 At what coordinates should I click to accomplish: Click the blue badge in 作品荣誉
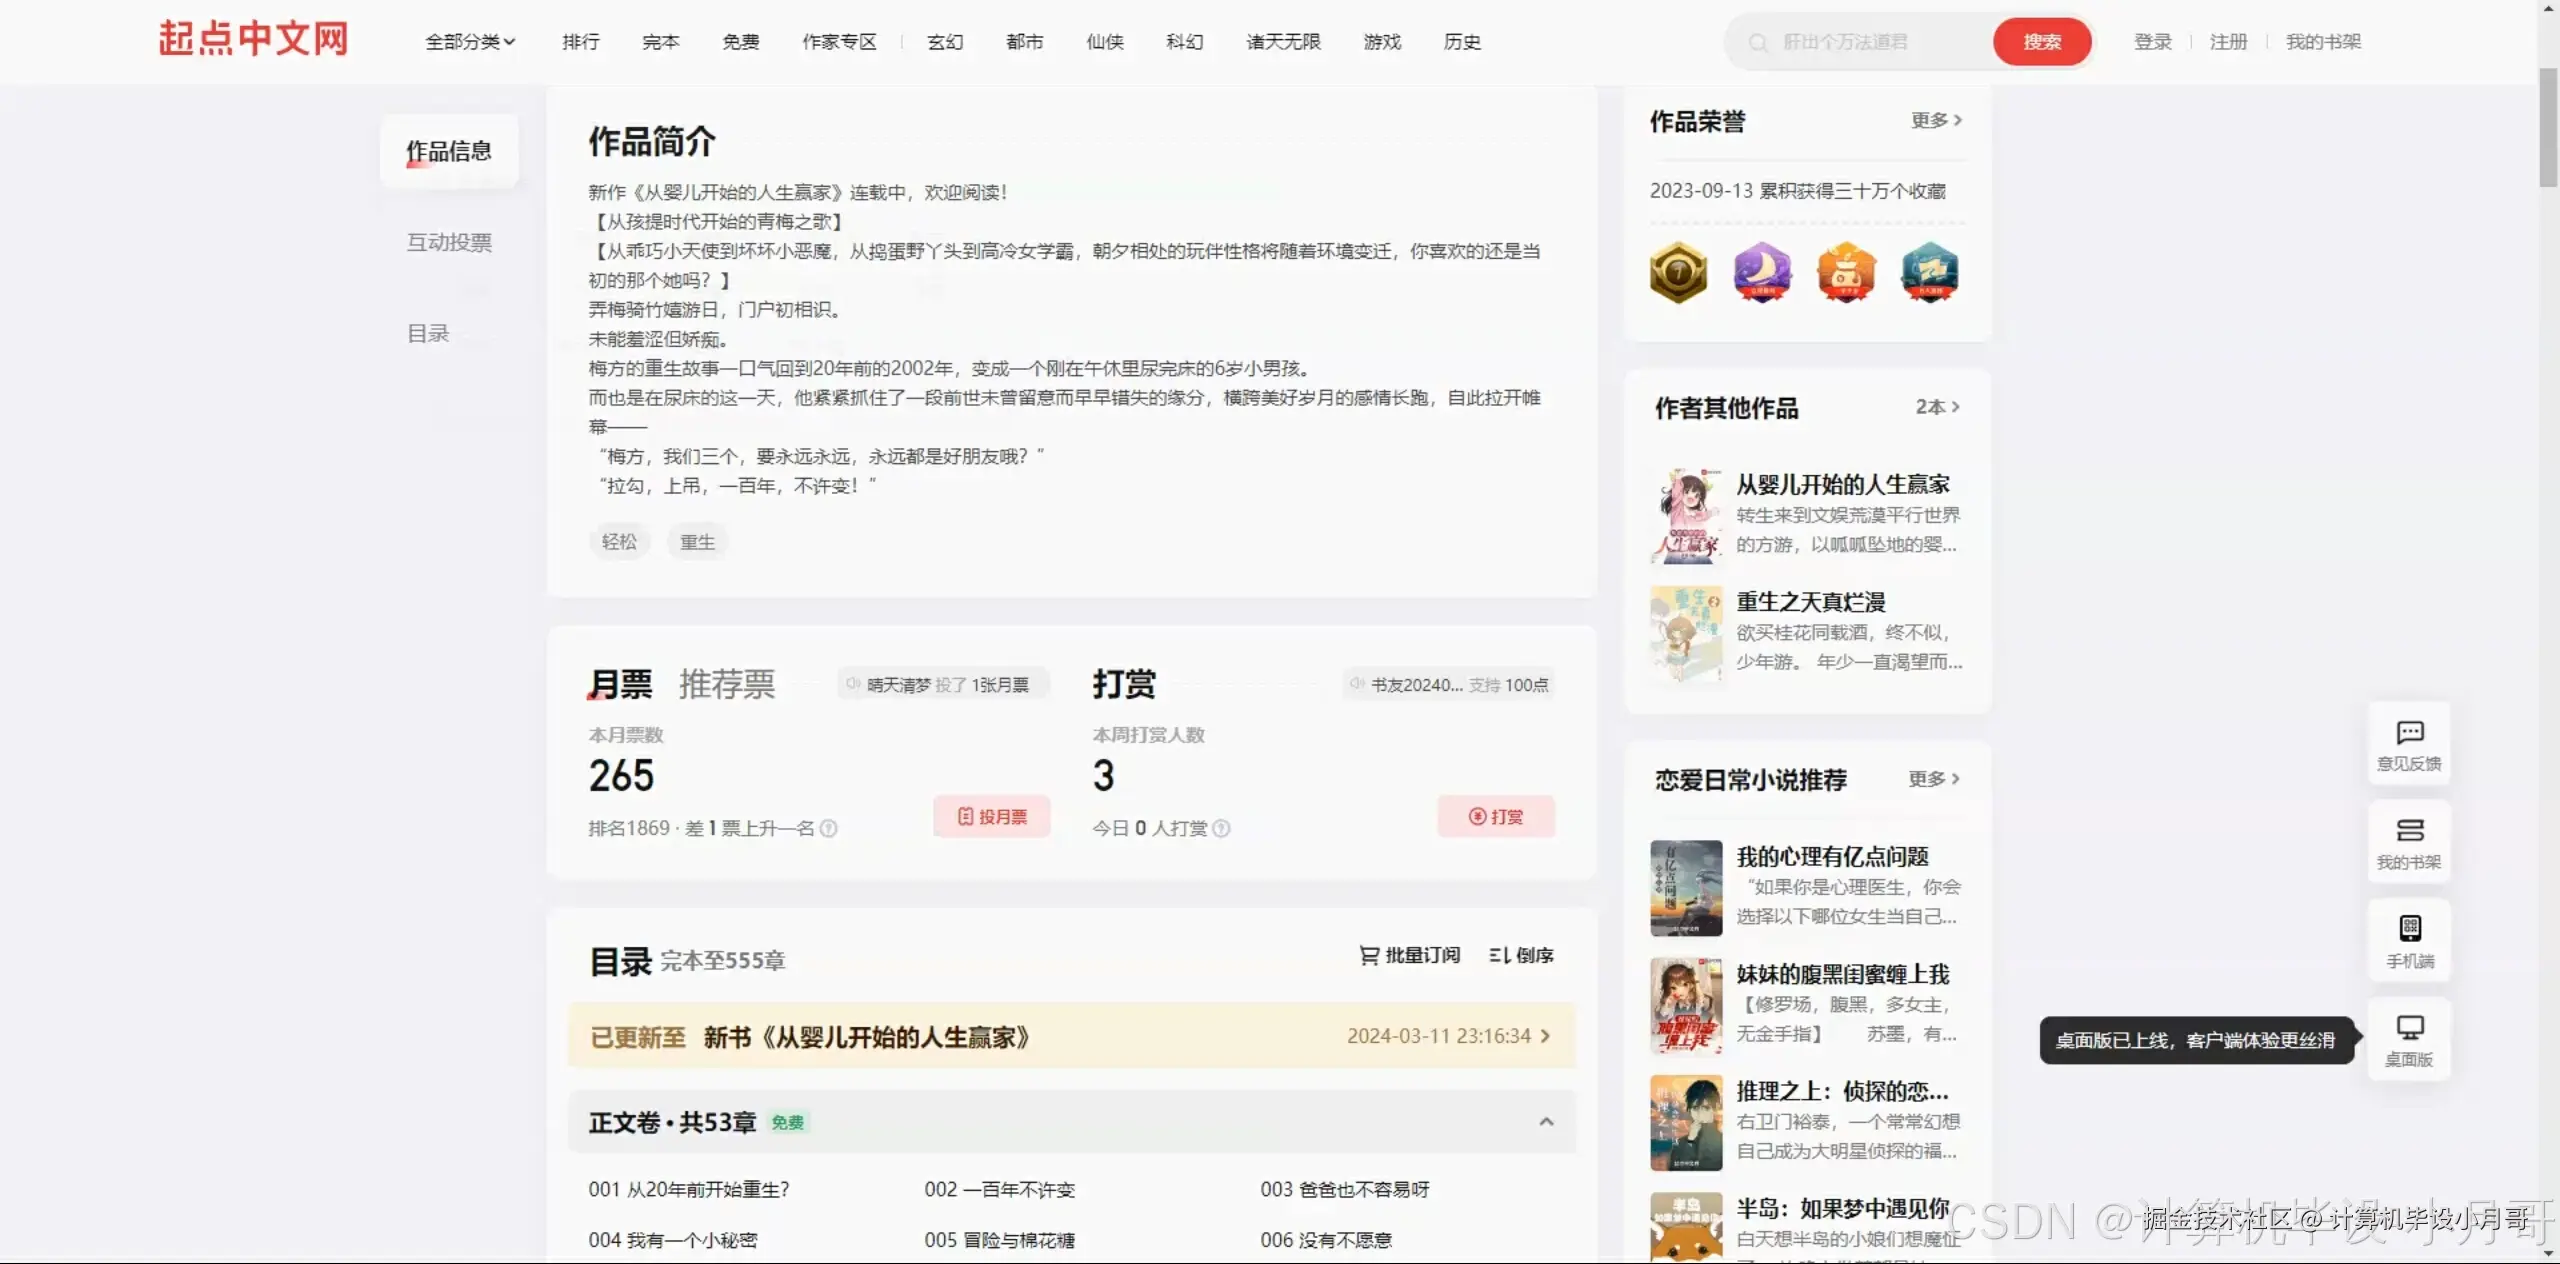coord(1929,272)
